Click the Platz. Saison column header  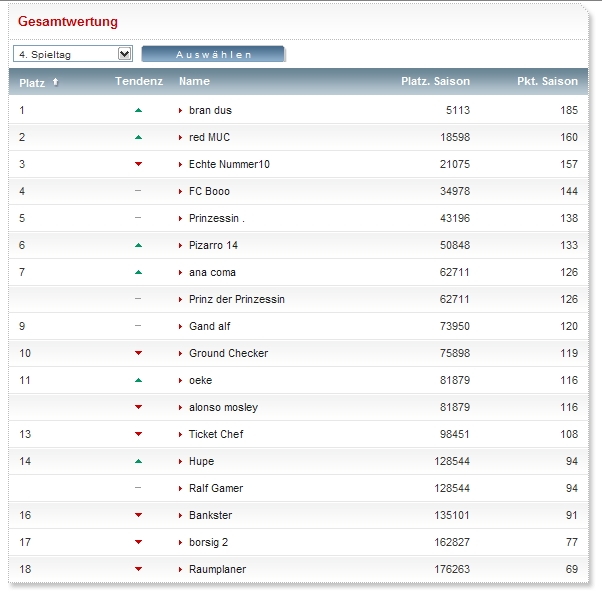click(x=435, y=81)
